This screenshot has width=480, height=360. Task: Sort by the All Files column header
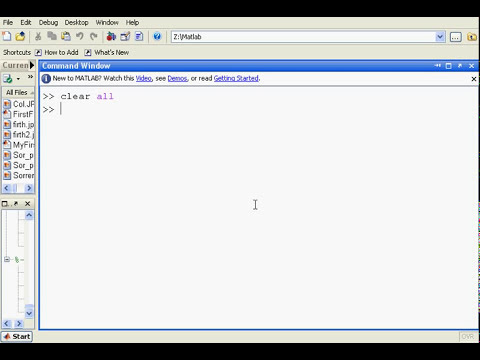18,92
